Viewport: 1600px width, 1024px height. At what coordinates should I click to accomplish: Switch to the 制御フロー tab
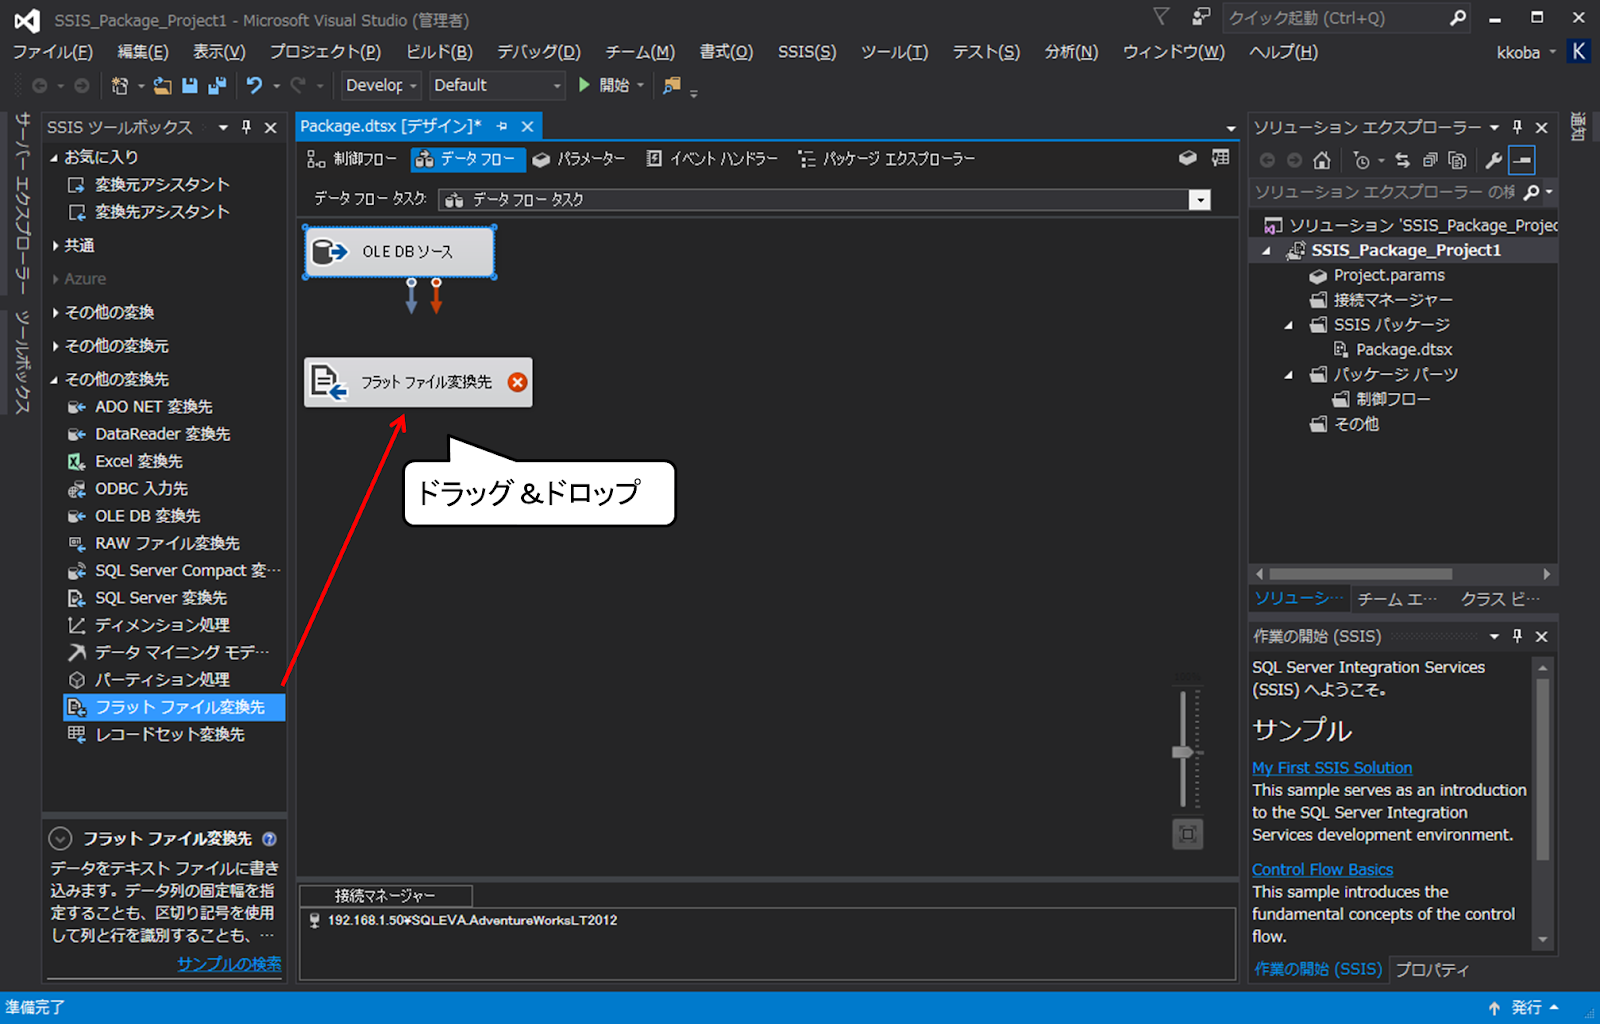(x=352, y=159)
